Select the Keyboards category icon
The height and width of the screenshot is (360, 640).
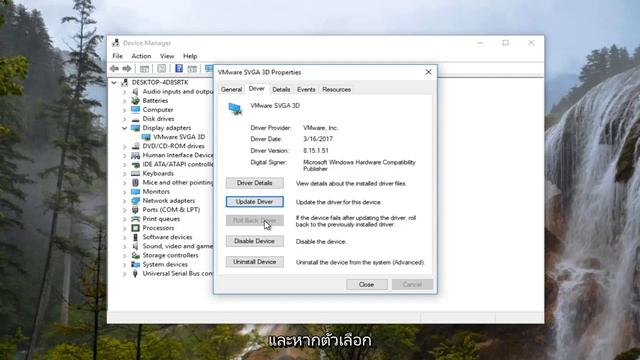point(136,173)
